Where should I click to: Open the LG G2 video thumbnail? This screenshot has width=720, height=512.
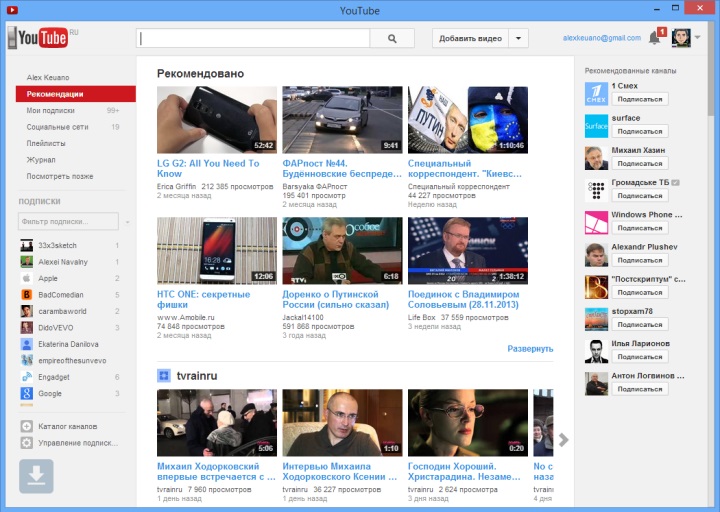coord(217,119)
